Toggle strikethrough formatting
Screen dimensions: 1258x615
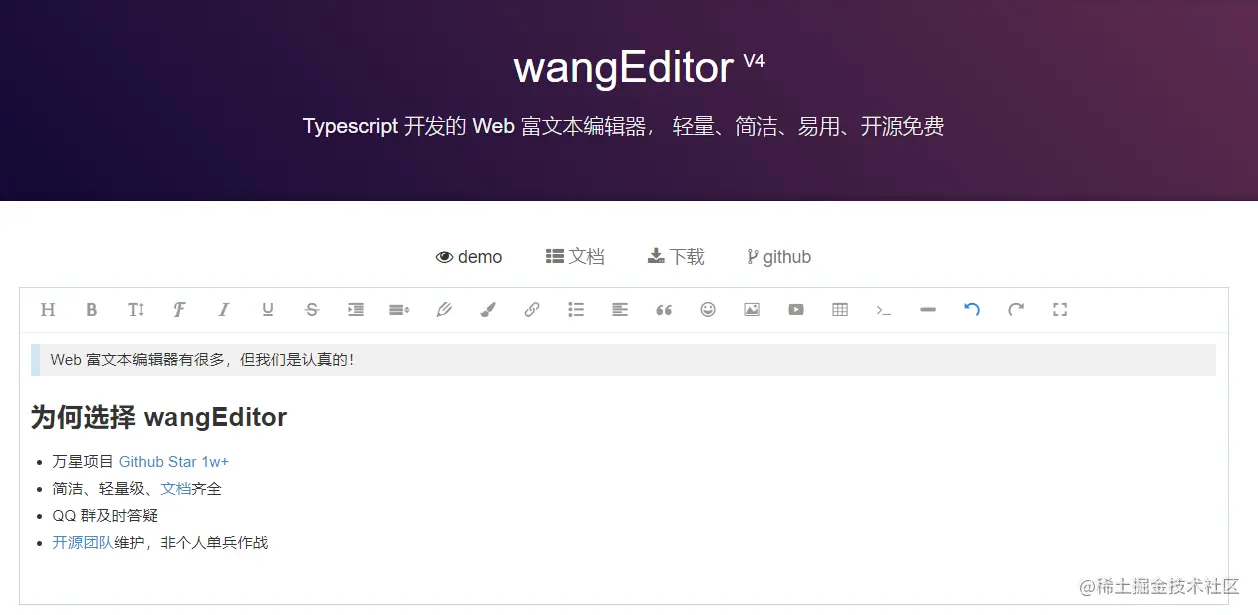(x=312, y=310)
